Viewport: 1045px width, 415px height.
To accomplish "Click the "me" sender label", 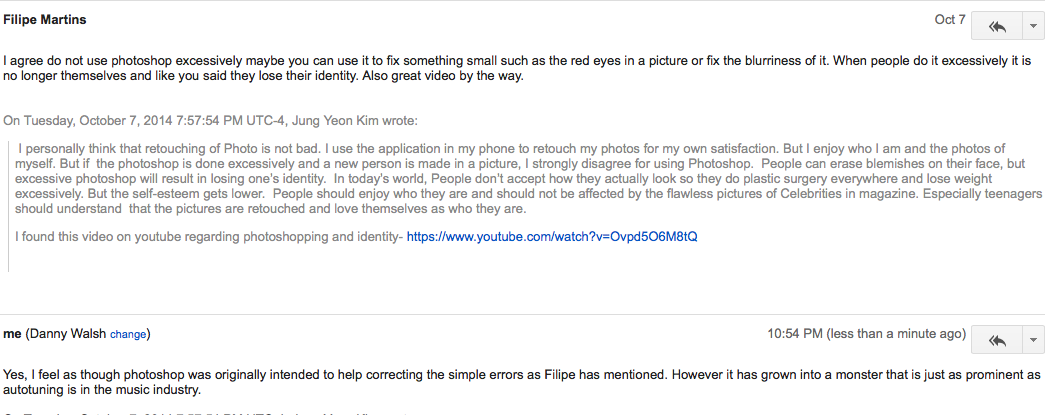I will click(13, 333).
